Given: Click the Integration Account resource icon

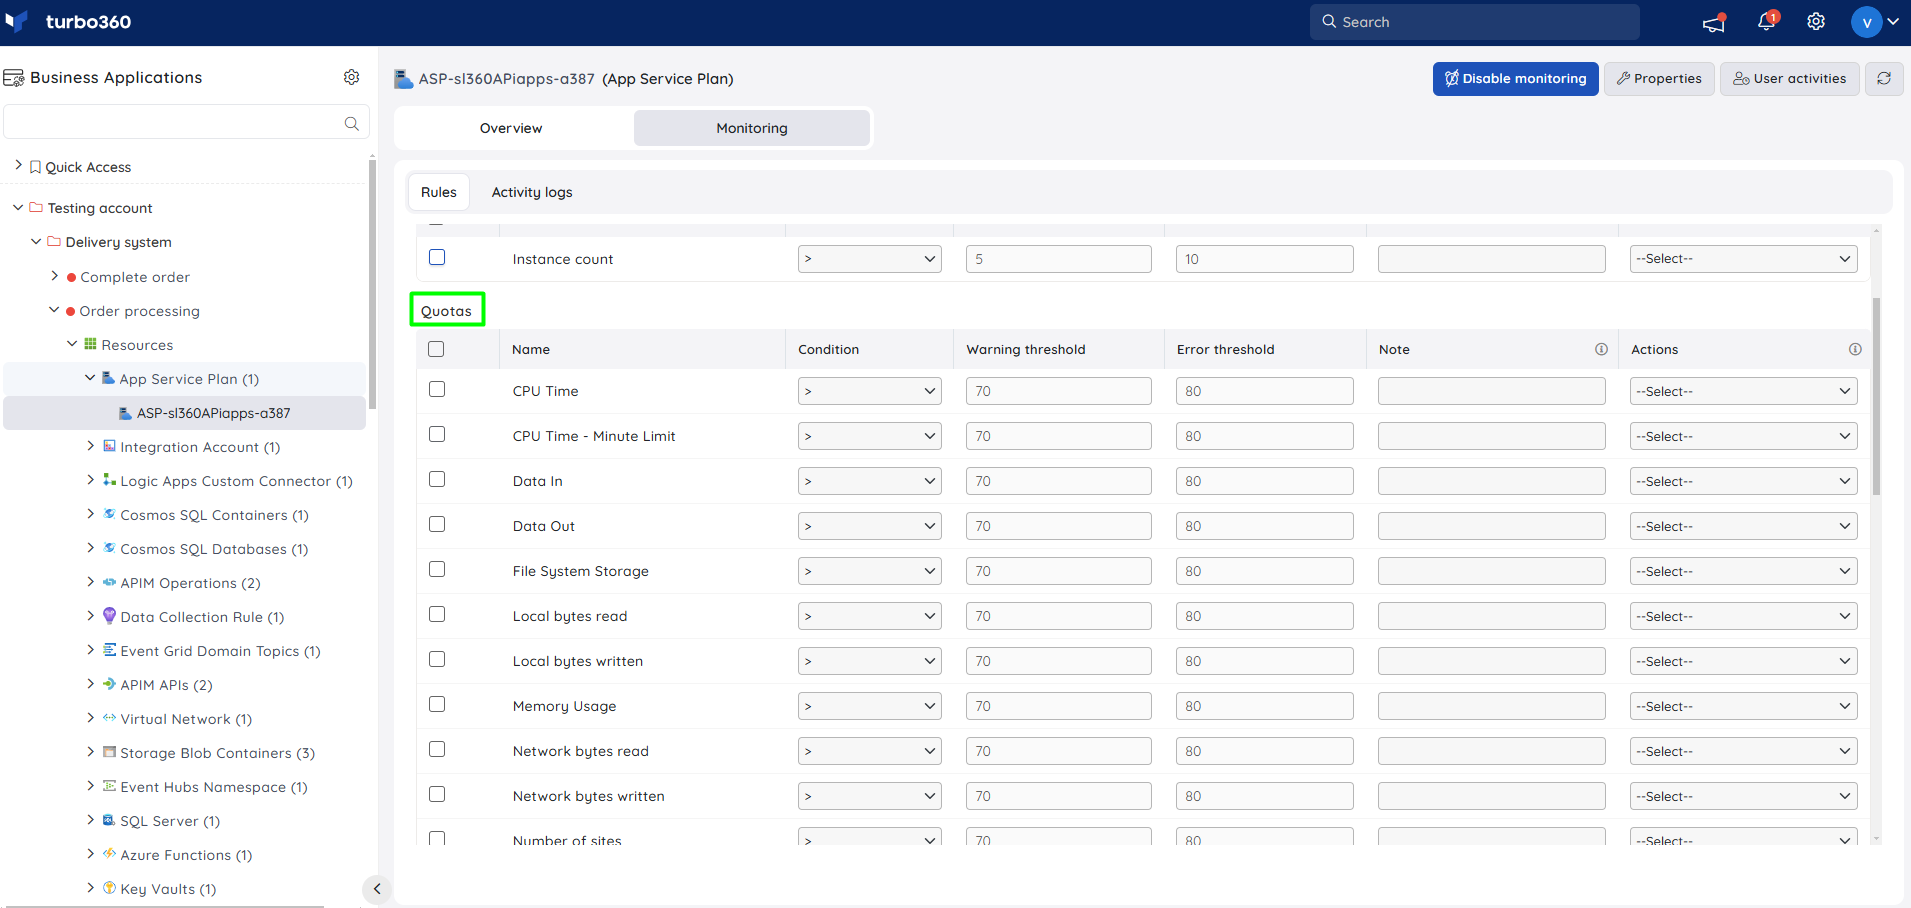Looking at the screenshot, I should click(x=109, y=446).
